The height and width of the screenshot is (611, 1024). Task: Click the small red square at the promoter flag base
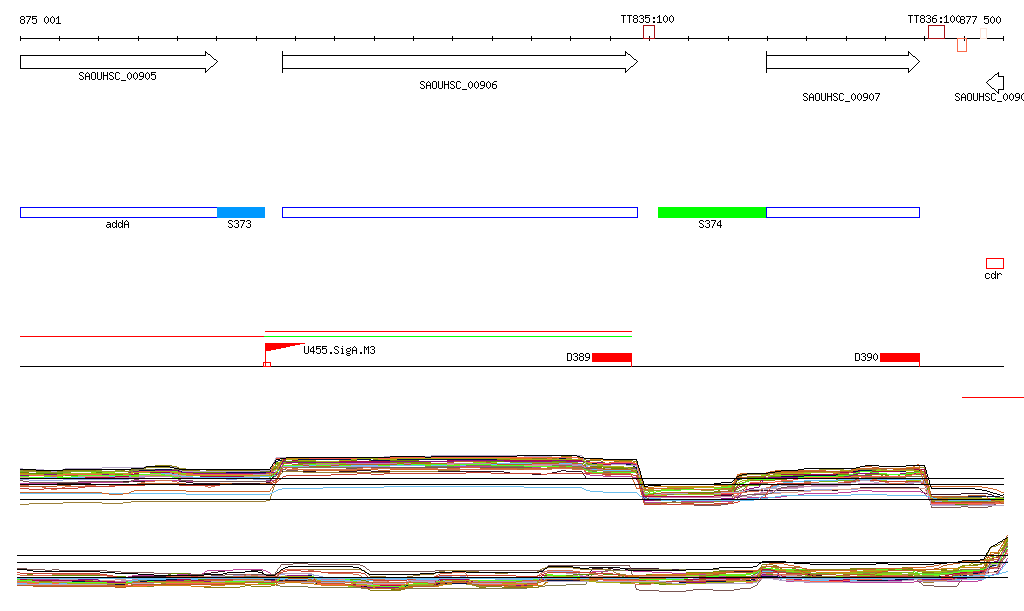point(267,365)
